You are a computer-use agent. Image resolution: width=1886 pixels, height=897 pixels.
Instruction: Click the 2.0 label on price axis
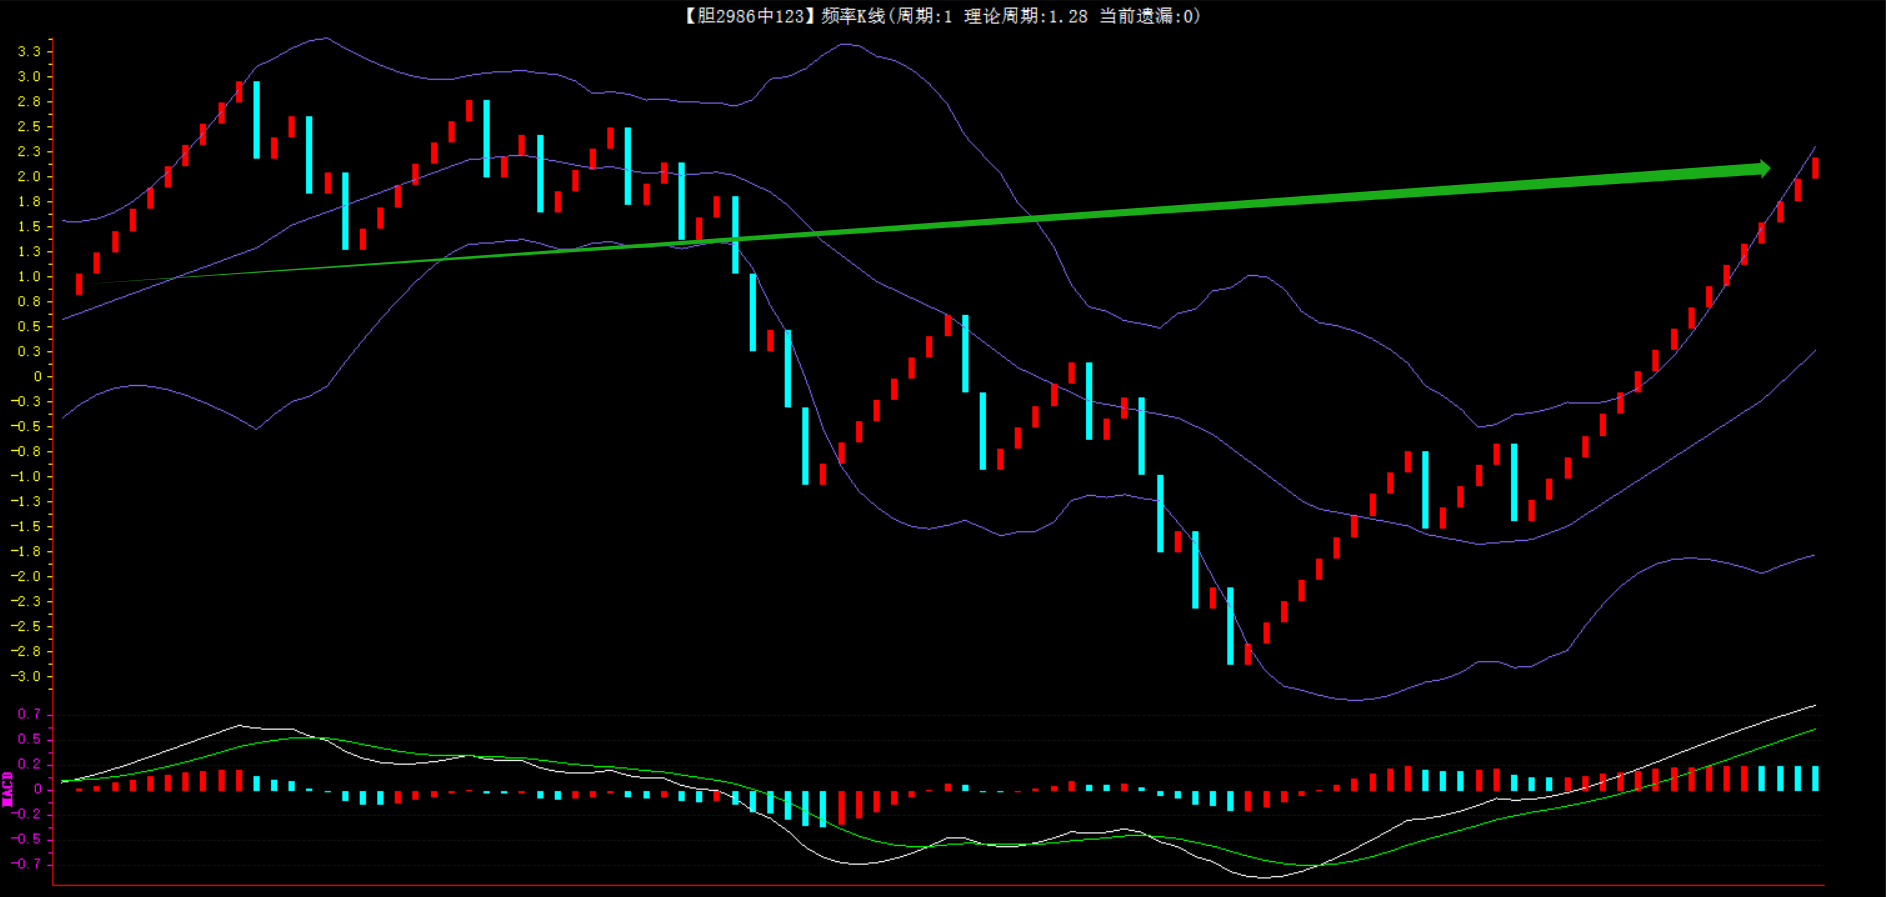tap(29, 177)
